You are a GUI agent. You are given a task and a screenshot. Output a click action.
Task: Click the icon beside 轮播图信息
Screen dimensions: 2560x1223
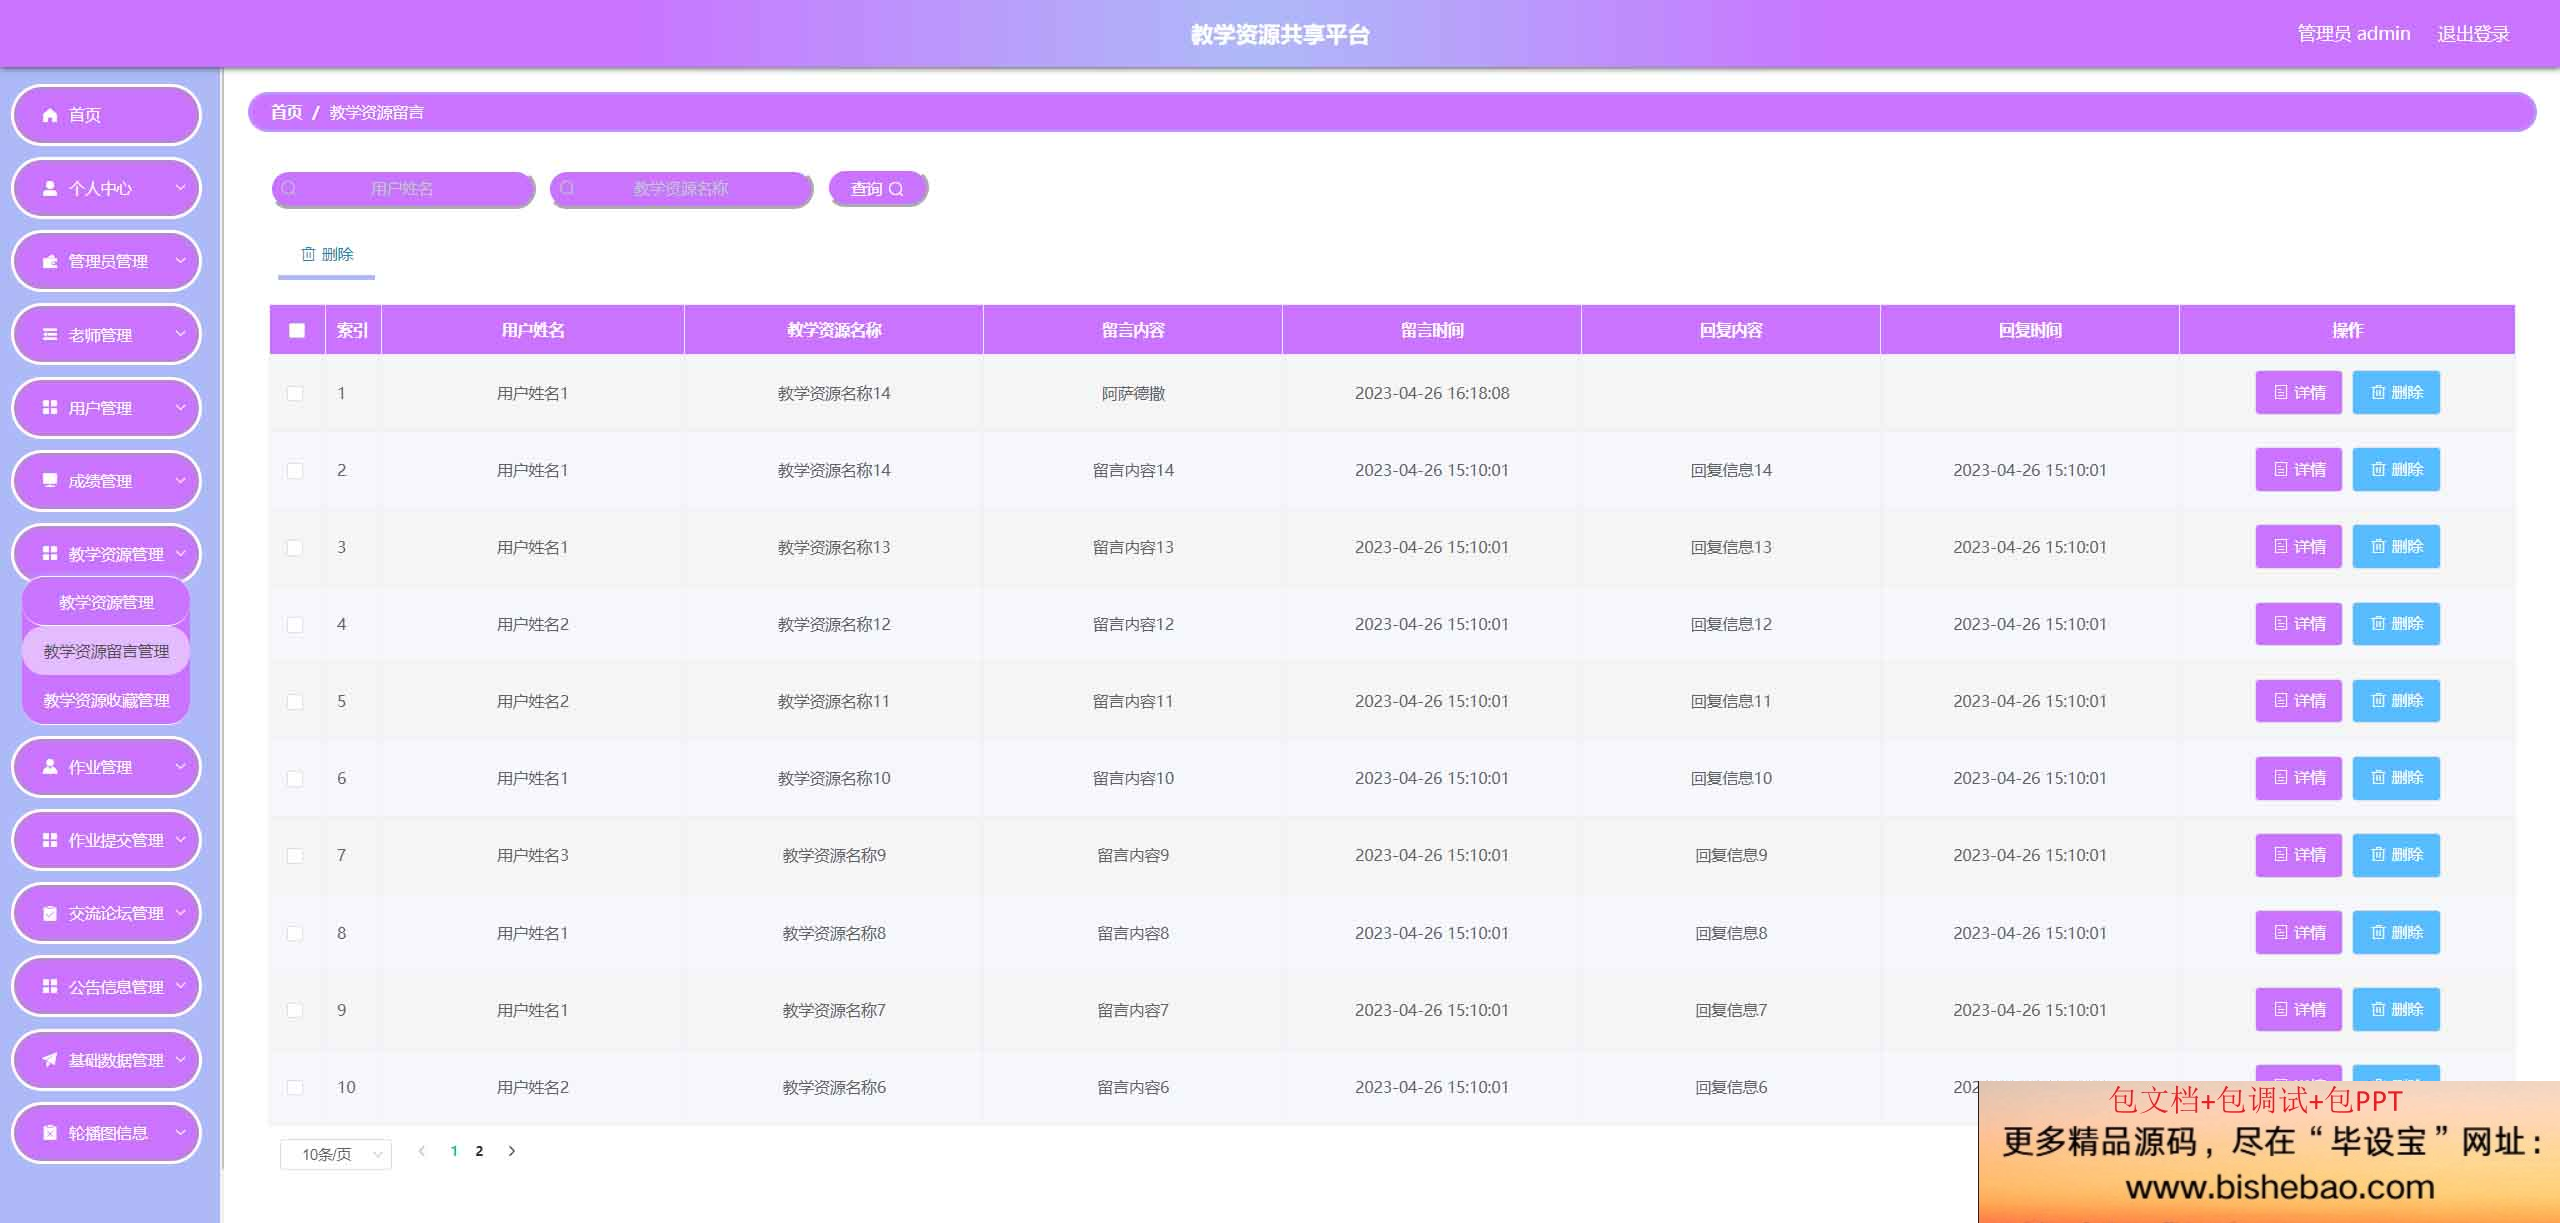[49, 1133]
